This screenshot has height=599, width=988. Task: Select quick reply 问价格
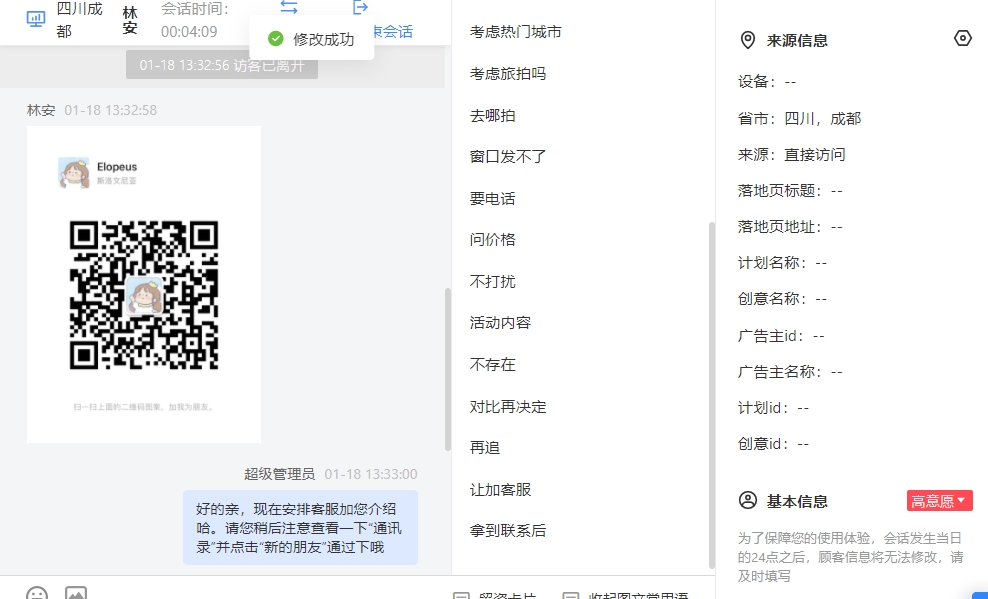coord(492,240)
